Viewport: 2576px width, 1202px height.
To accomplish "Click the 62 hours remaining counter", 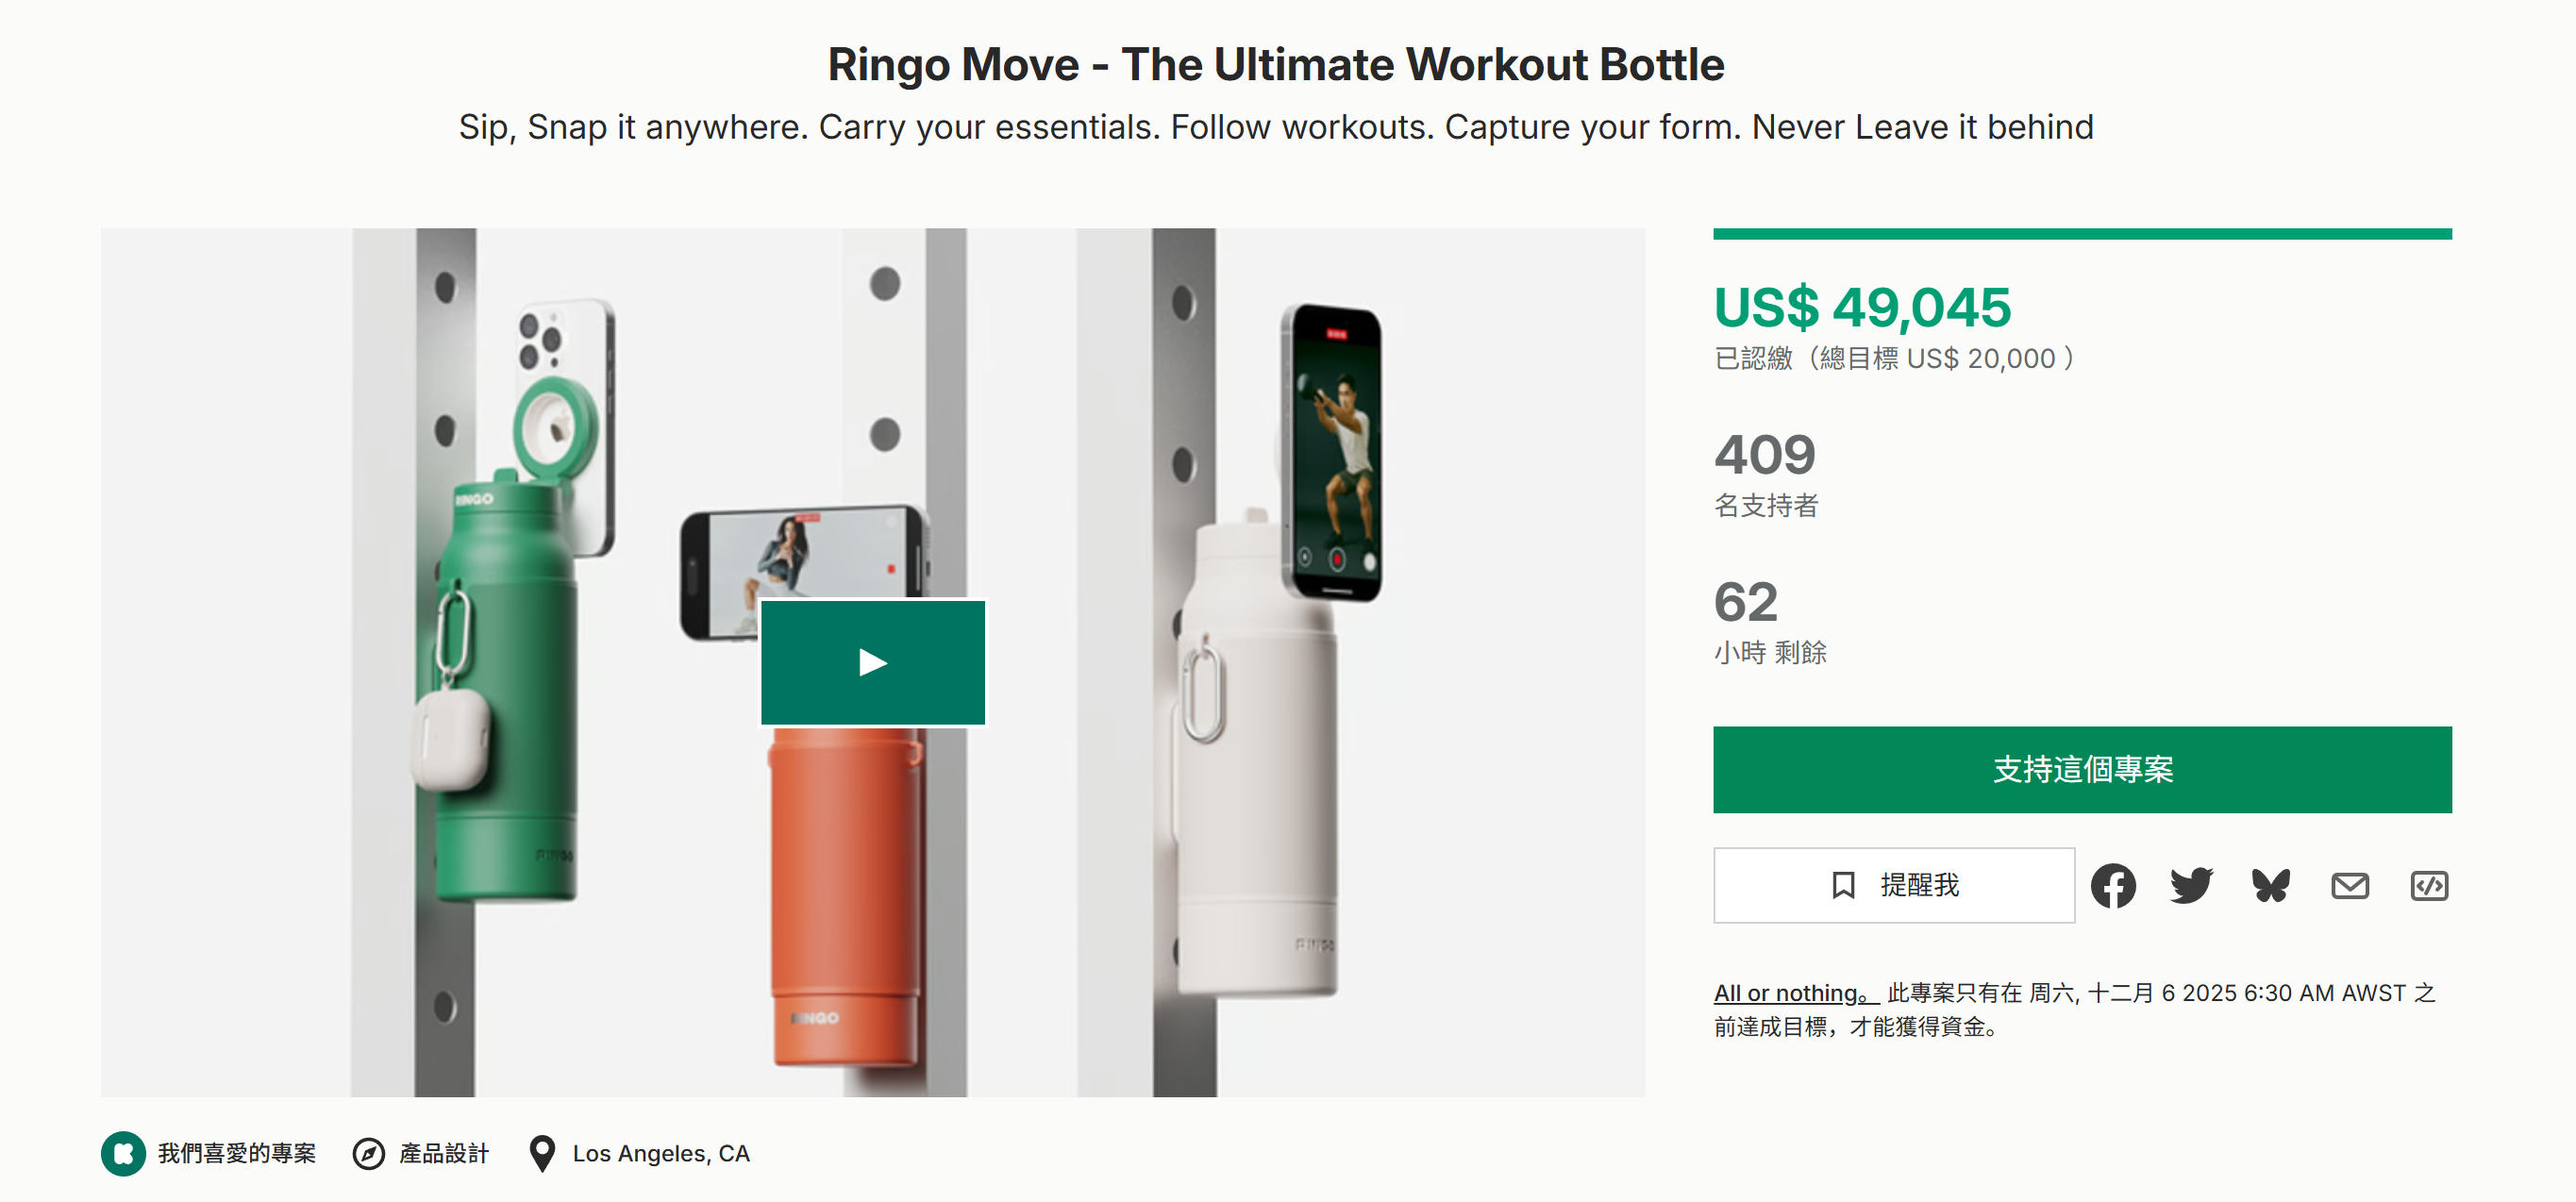I will pyautogui.click(x=1745, y=602).
